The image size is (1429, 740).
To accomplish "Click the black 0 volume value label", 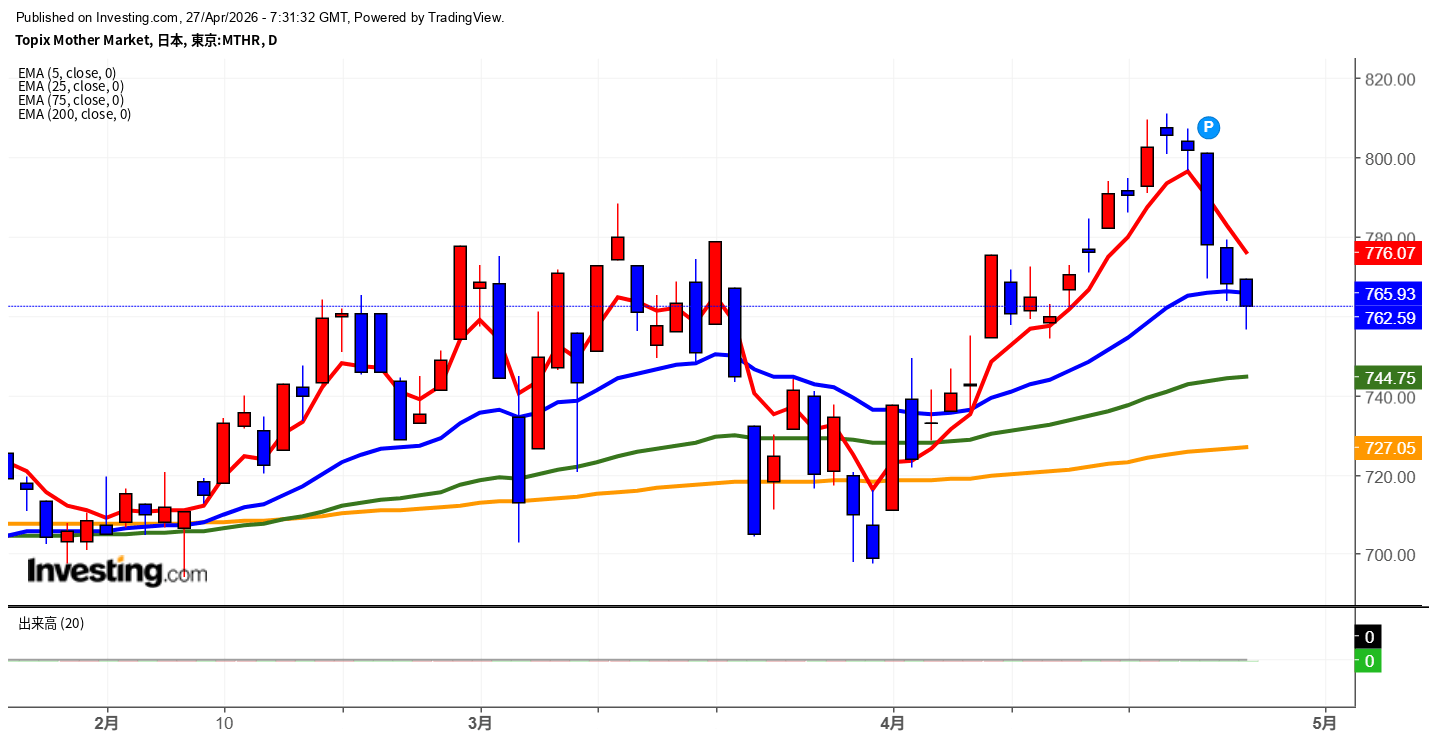I will pos(1369,637).
